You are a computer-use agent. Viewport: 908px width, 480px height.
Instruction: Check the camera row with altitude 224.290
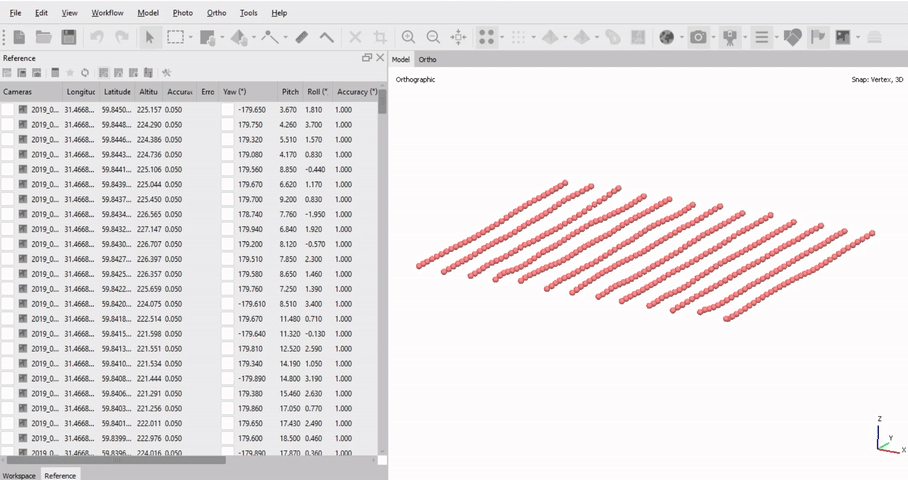pos(7,124)
